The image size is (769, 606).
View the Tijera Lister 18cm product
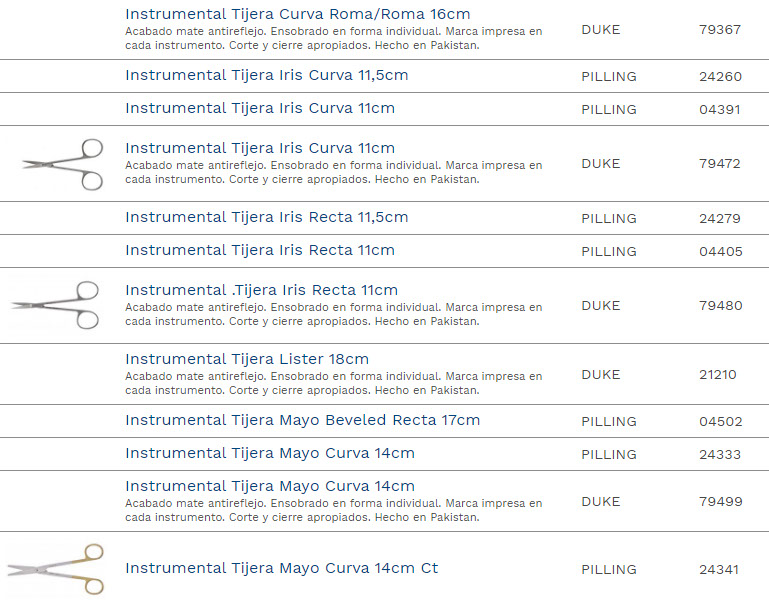pos(246,359)
